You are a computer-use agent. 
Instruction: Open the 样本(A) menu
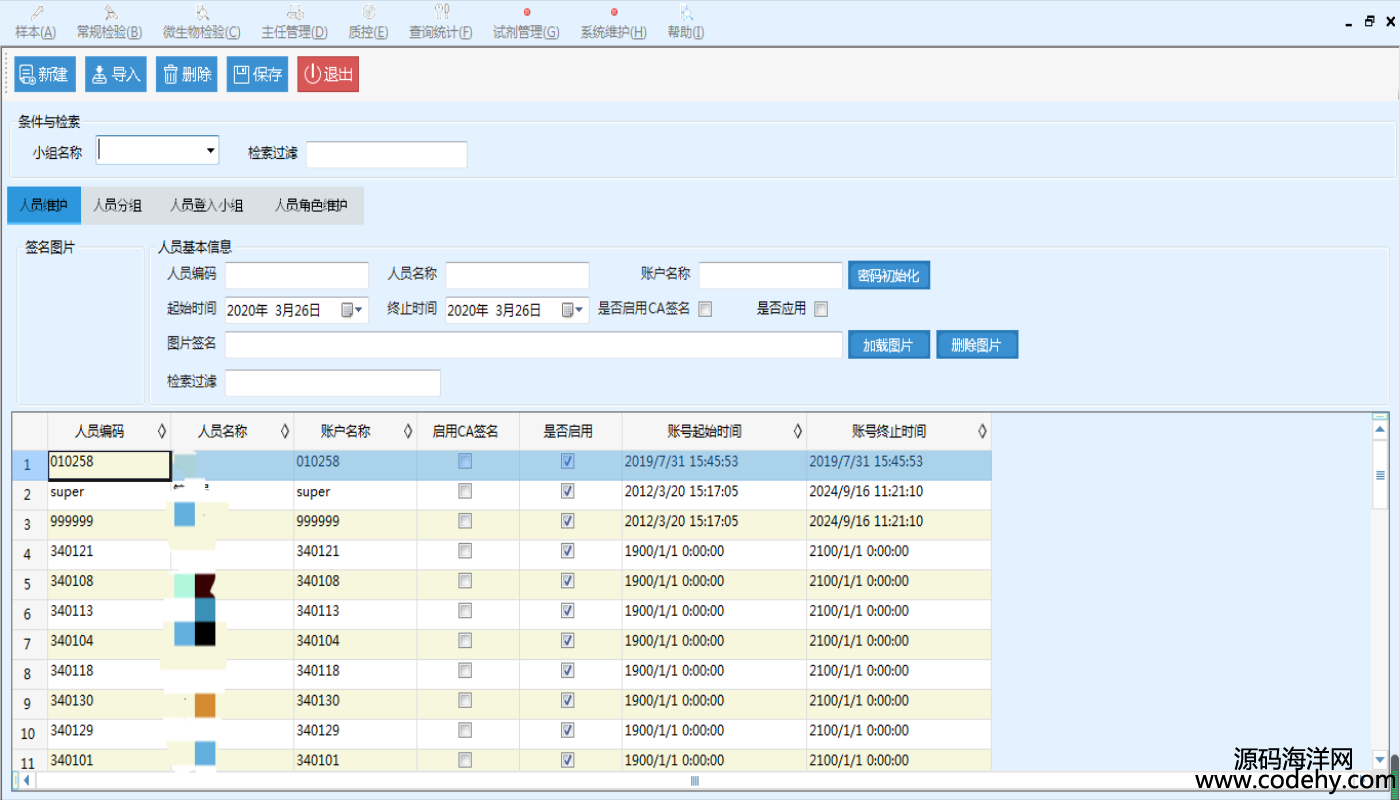pyautogui.click(x=36, y=23)
